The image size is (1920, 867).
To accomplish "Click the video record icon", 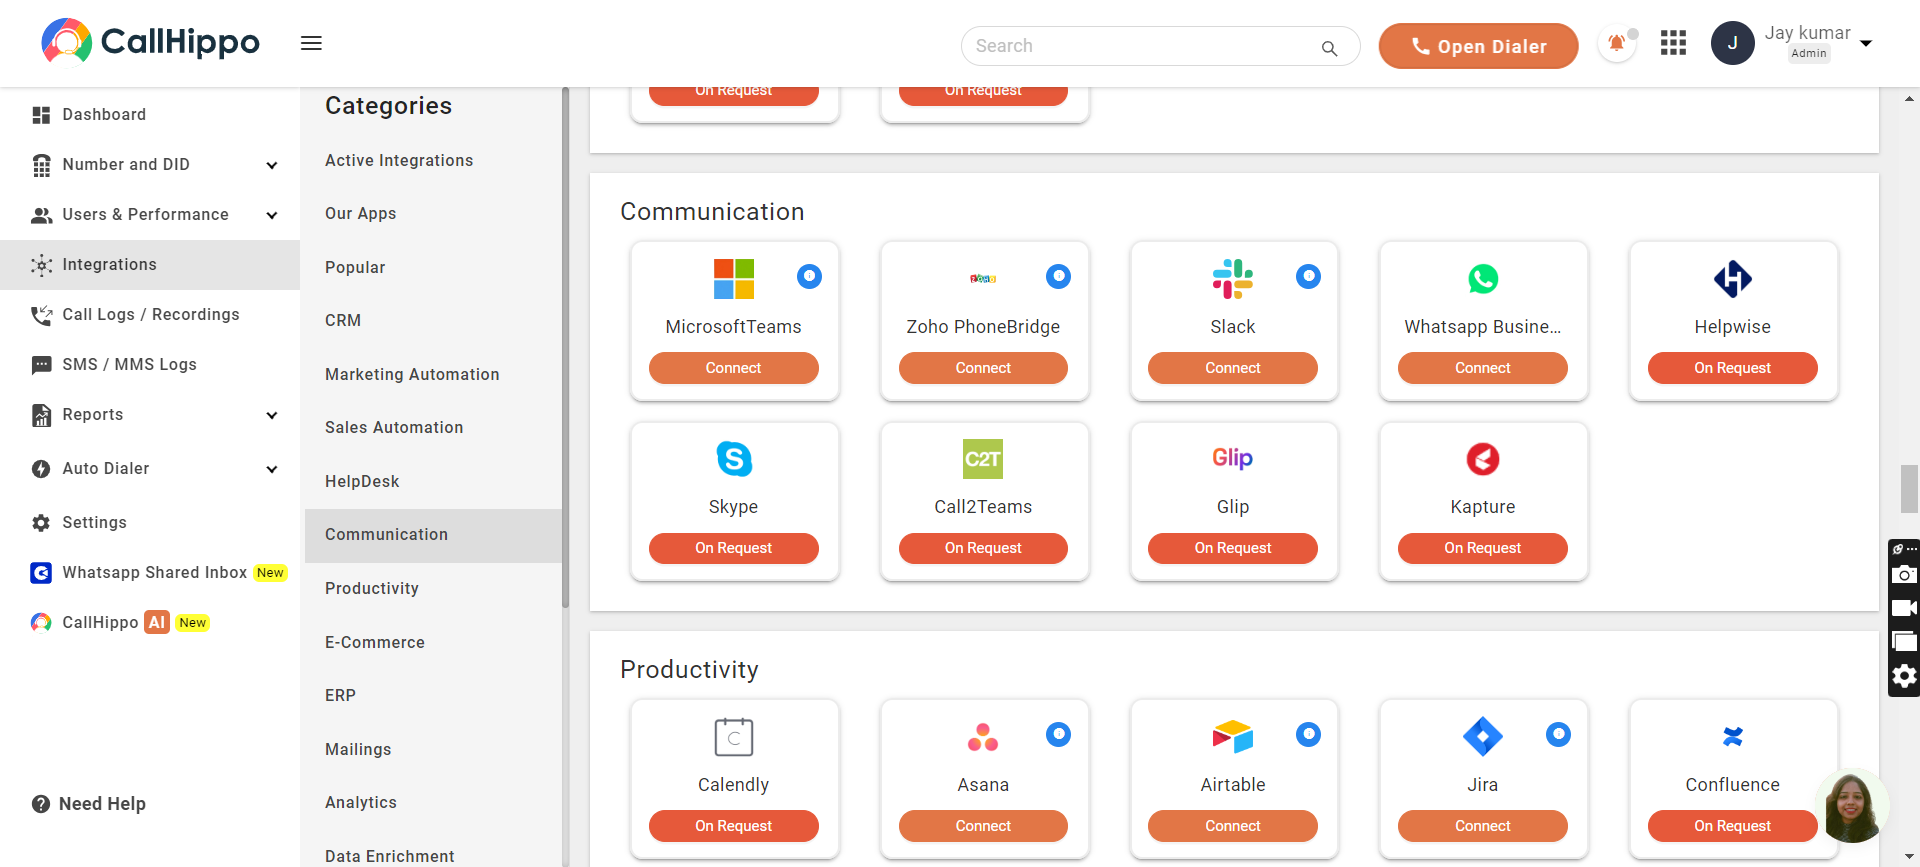I will point(1904,608).
